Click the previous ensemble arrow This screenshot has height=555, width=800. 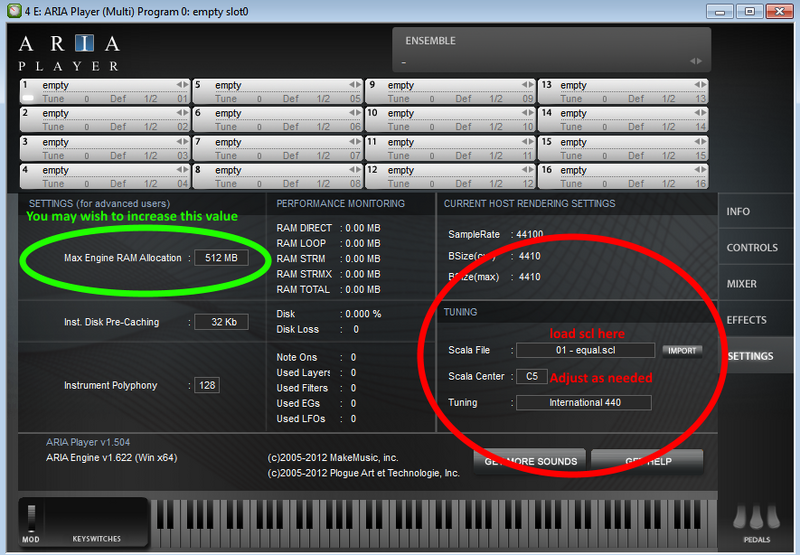click(693, 61)
